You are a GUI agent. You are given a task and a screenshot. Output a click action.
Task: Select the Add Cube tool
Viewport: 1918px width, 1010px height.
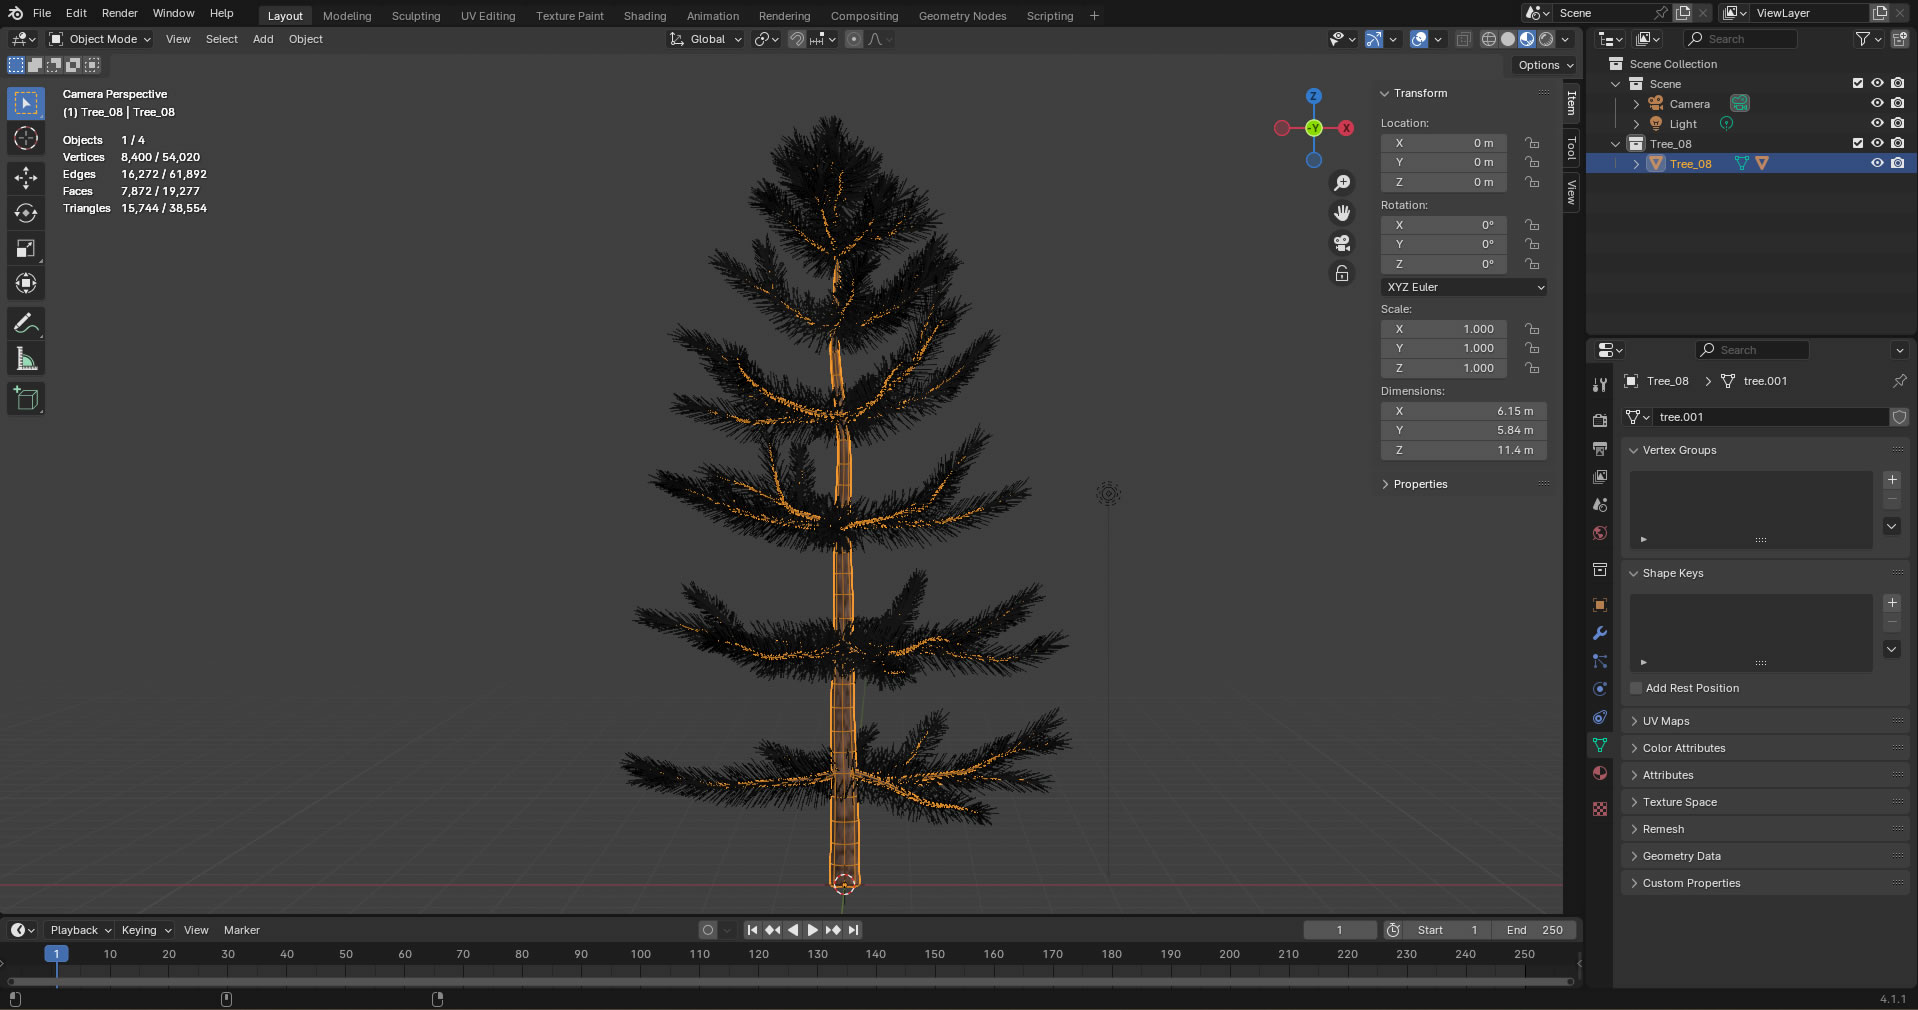(26, 398)
